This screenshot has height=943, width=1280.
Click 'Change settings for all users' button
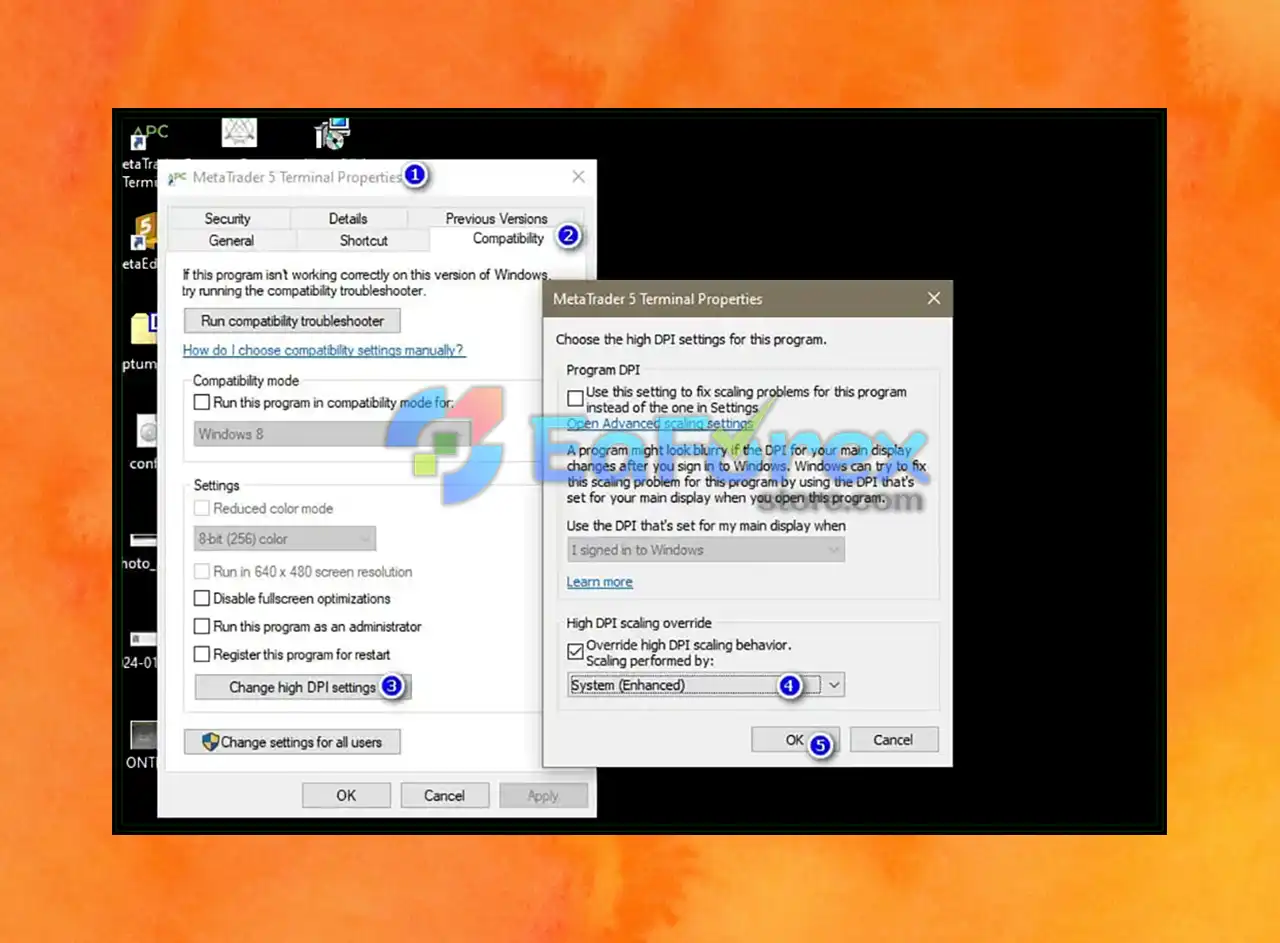(x=292, y=742)
